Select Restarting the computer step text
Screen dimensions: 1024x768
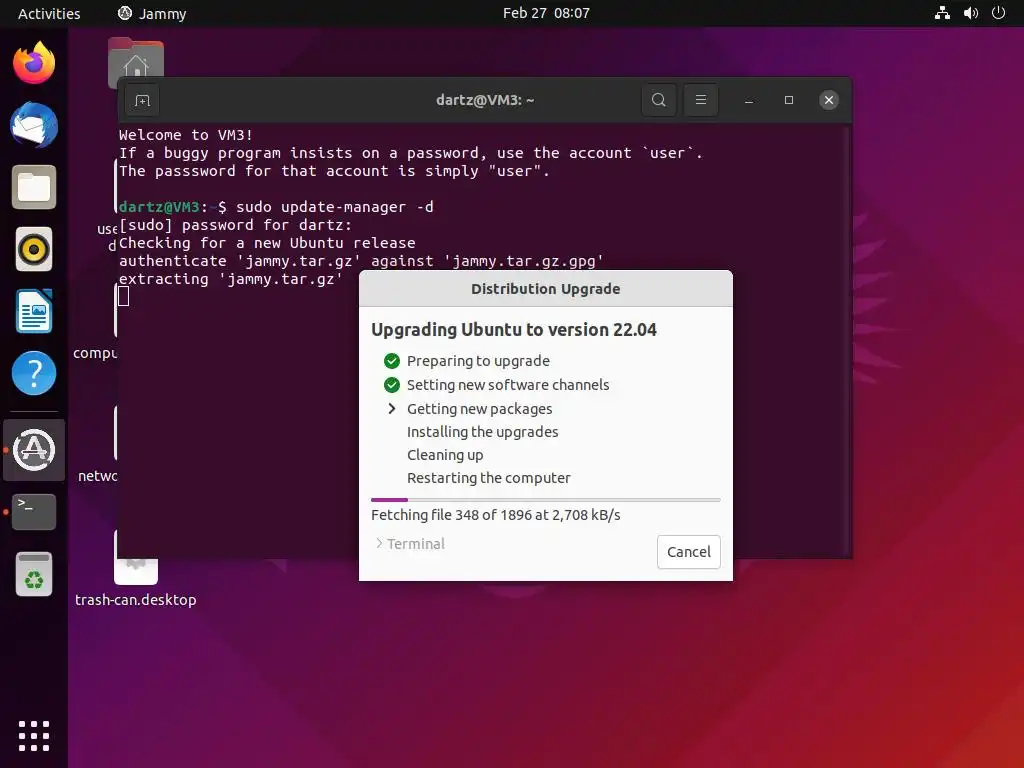pos(488,477)
